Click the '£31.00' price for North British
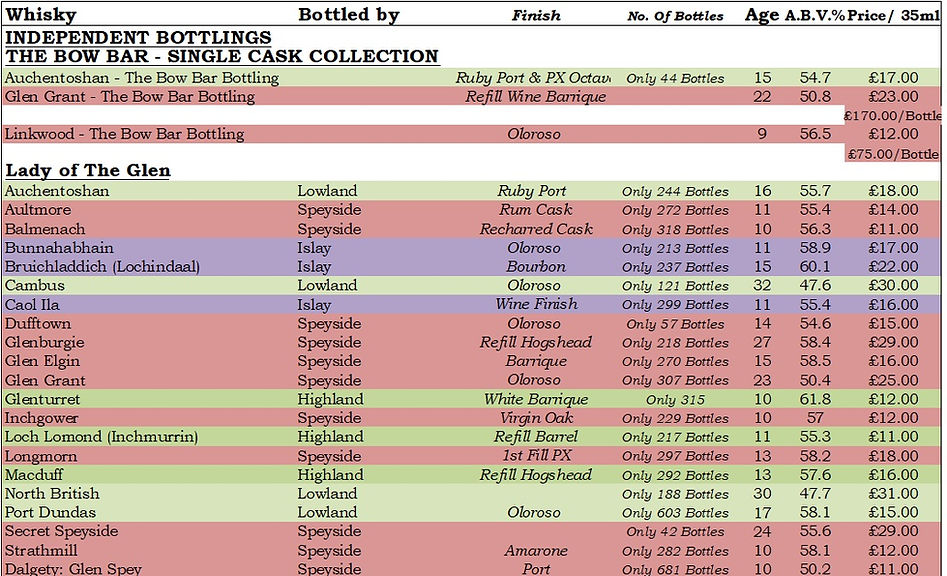The height and width of the screenshot is (576, 947). click(x=893, y=493)
